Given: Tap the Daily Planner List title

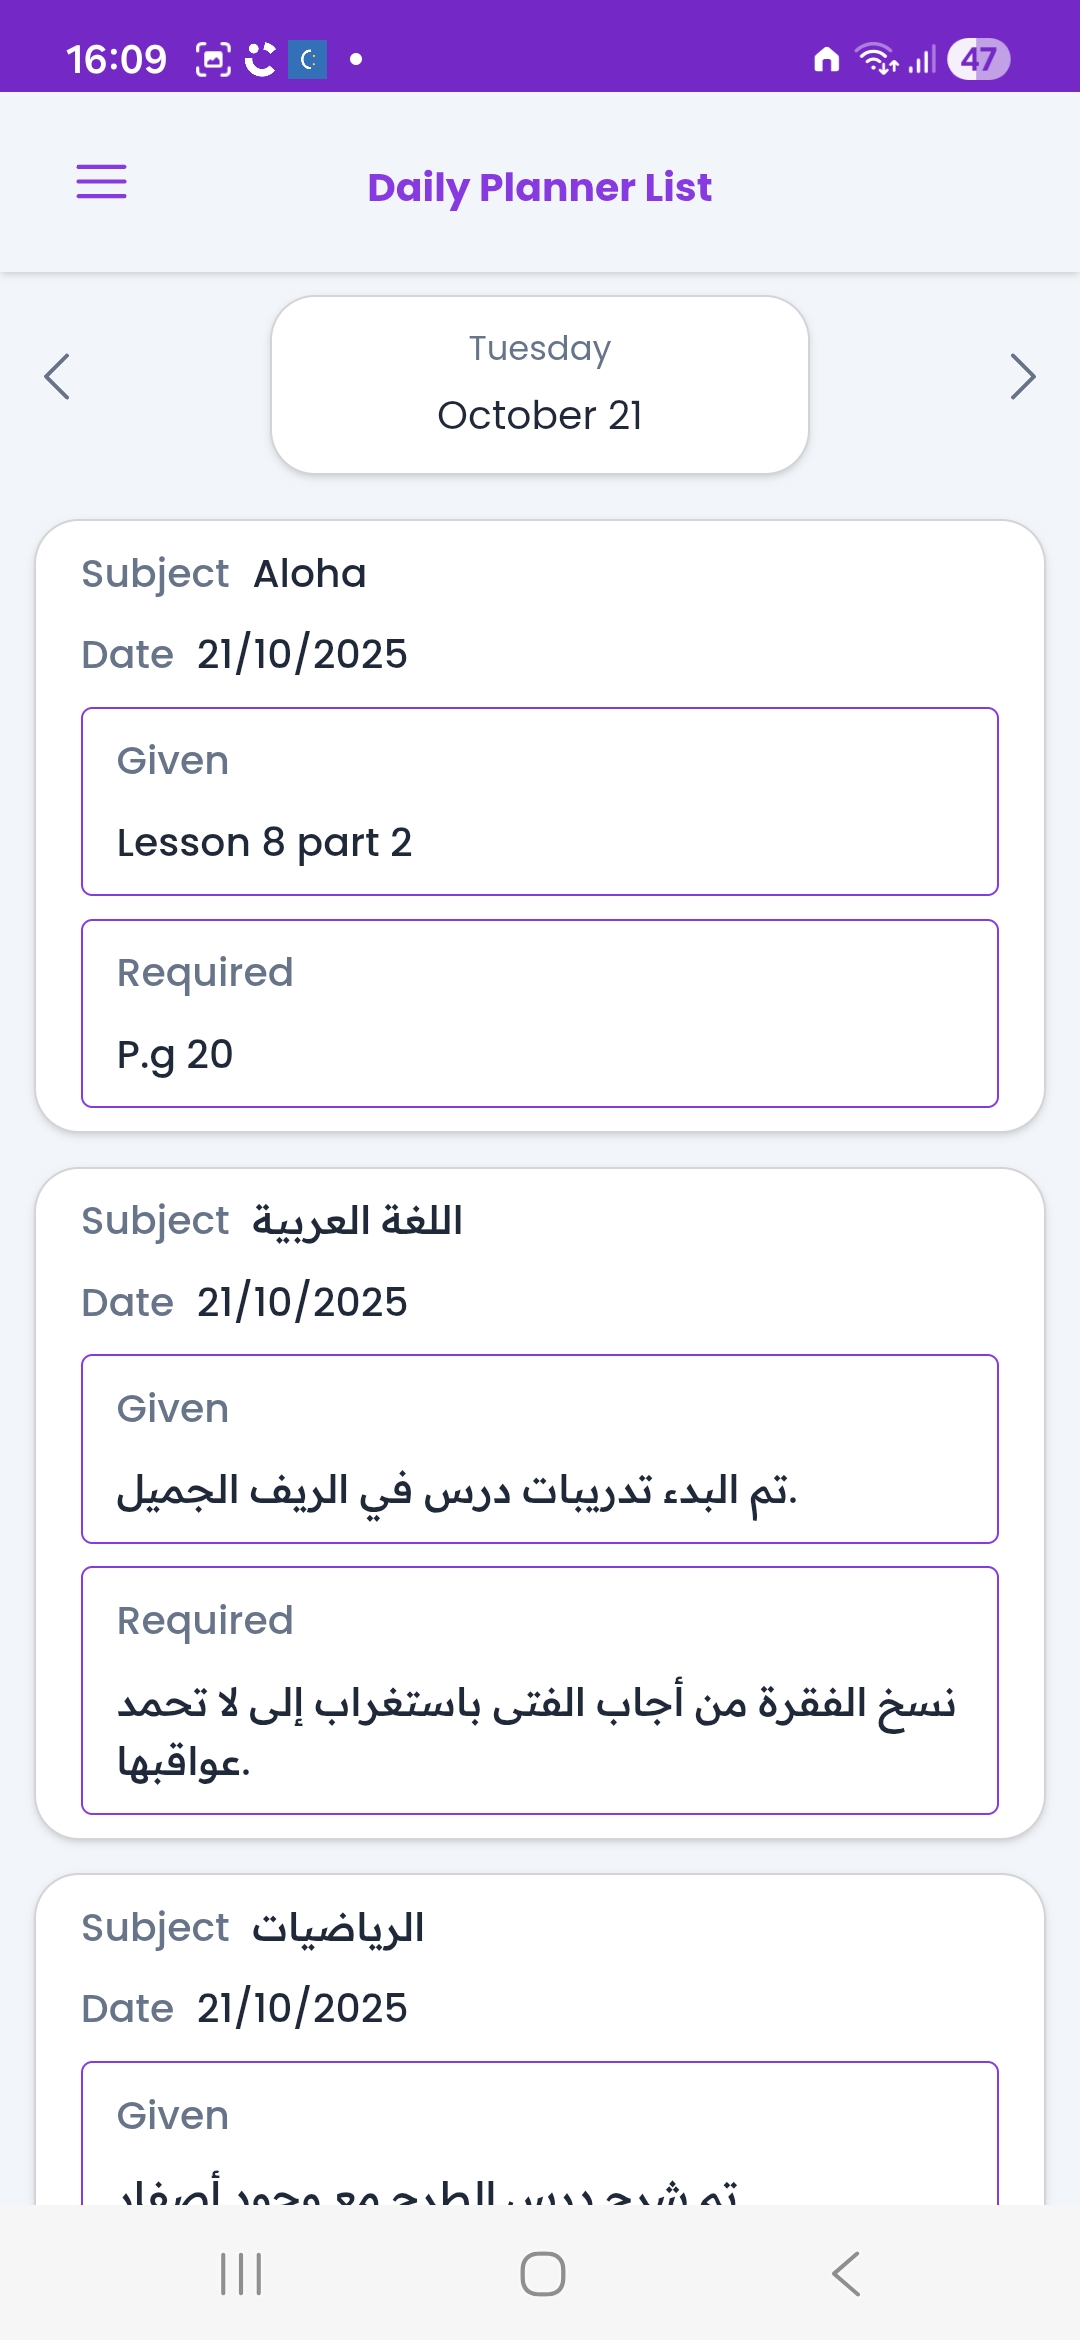Looking at the screenshot, I should point(540,187).
